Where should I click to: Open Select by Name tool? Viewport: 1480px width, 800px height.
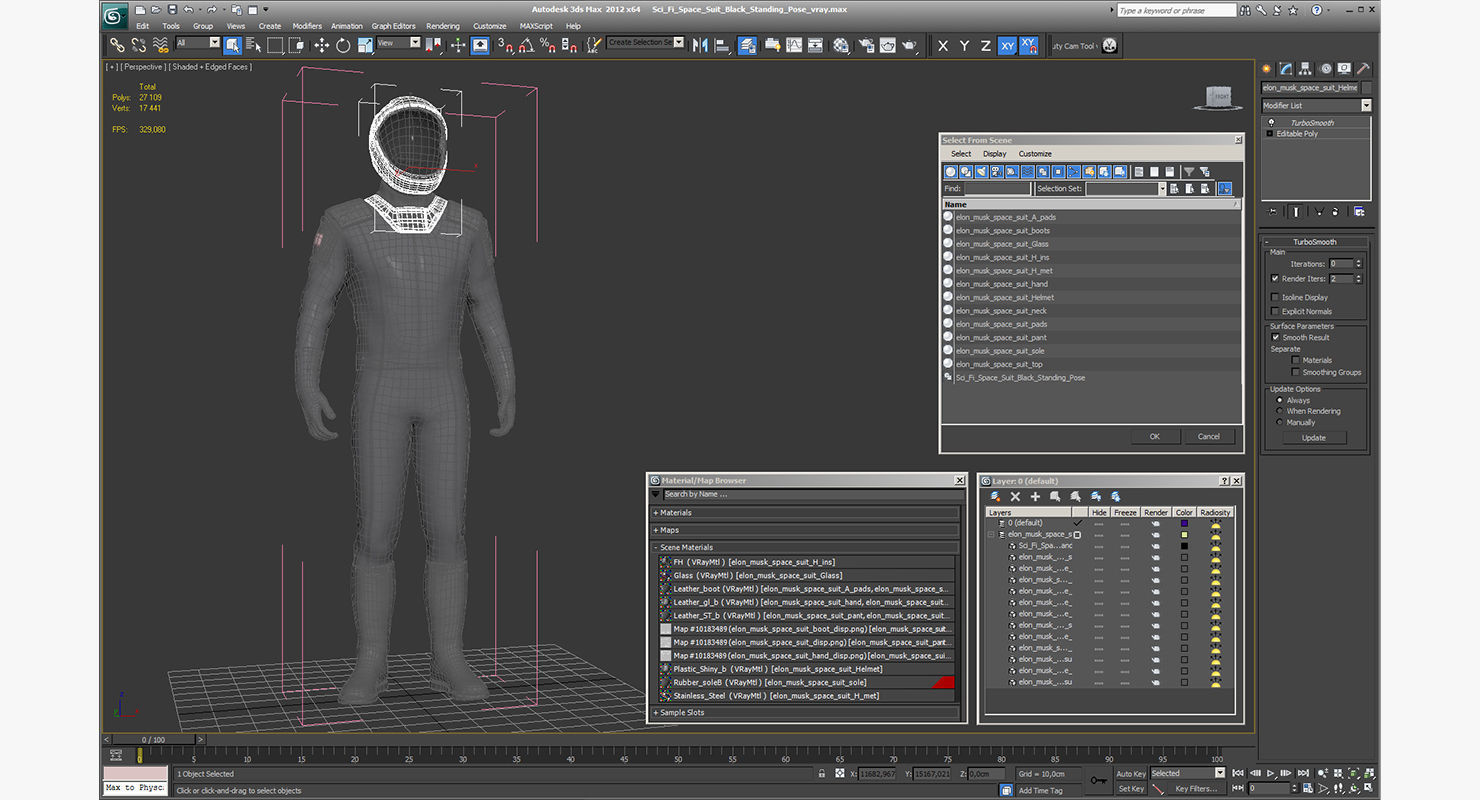tap(253, 45)
